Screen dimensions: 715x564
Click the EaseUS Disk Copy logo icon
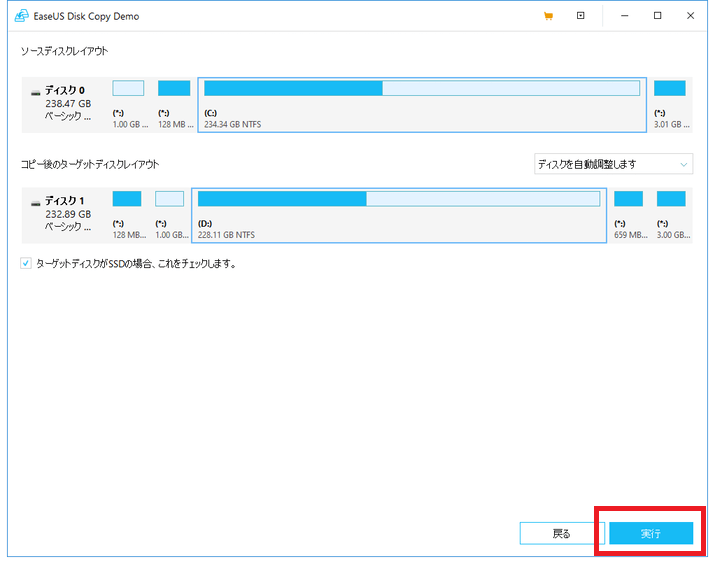pyautogui.click(x=20, y=16)
